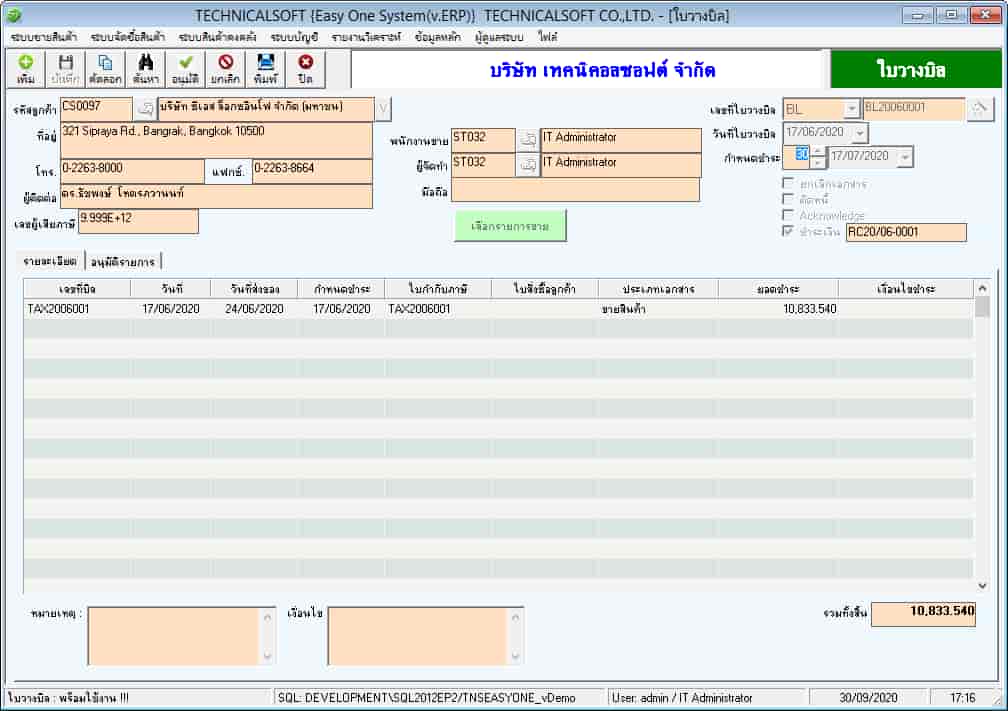The image size is (1008, 711).
Task: Decrease credit days with stepper down arrow
Action: [x=817, y=162]
